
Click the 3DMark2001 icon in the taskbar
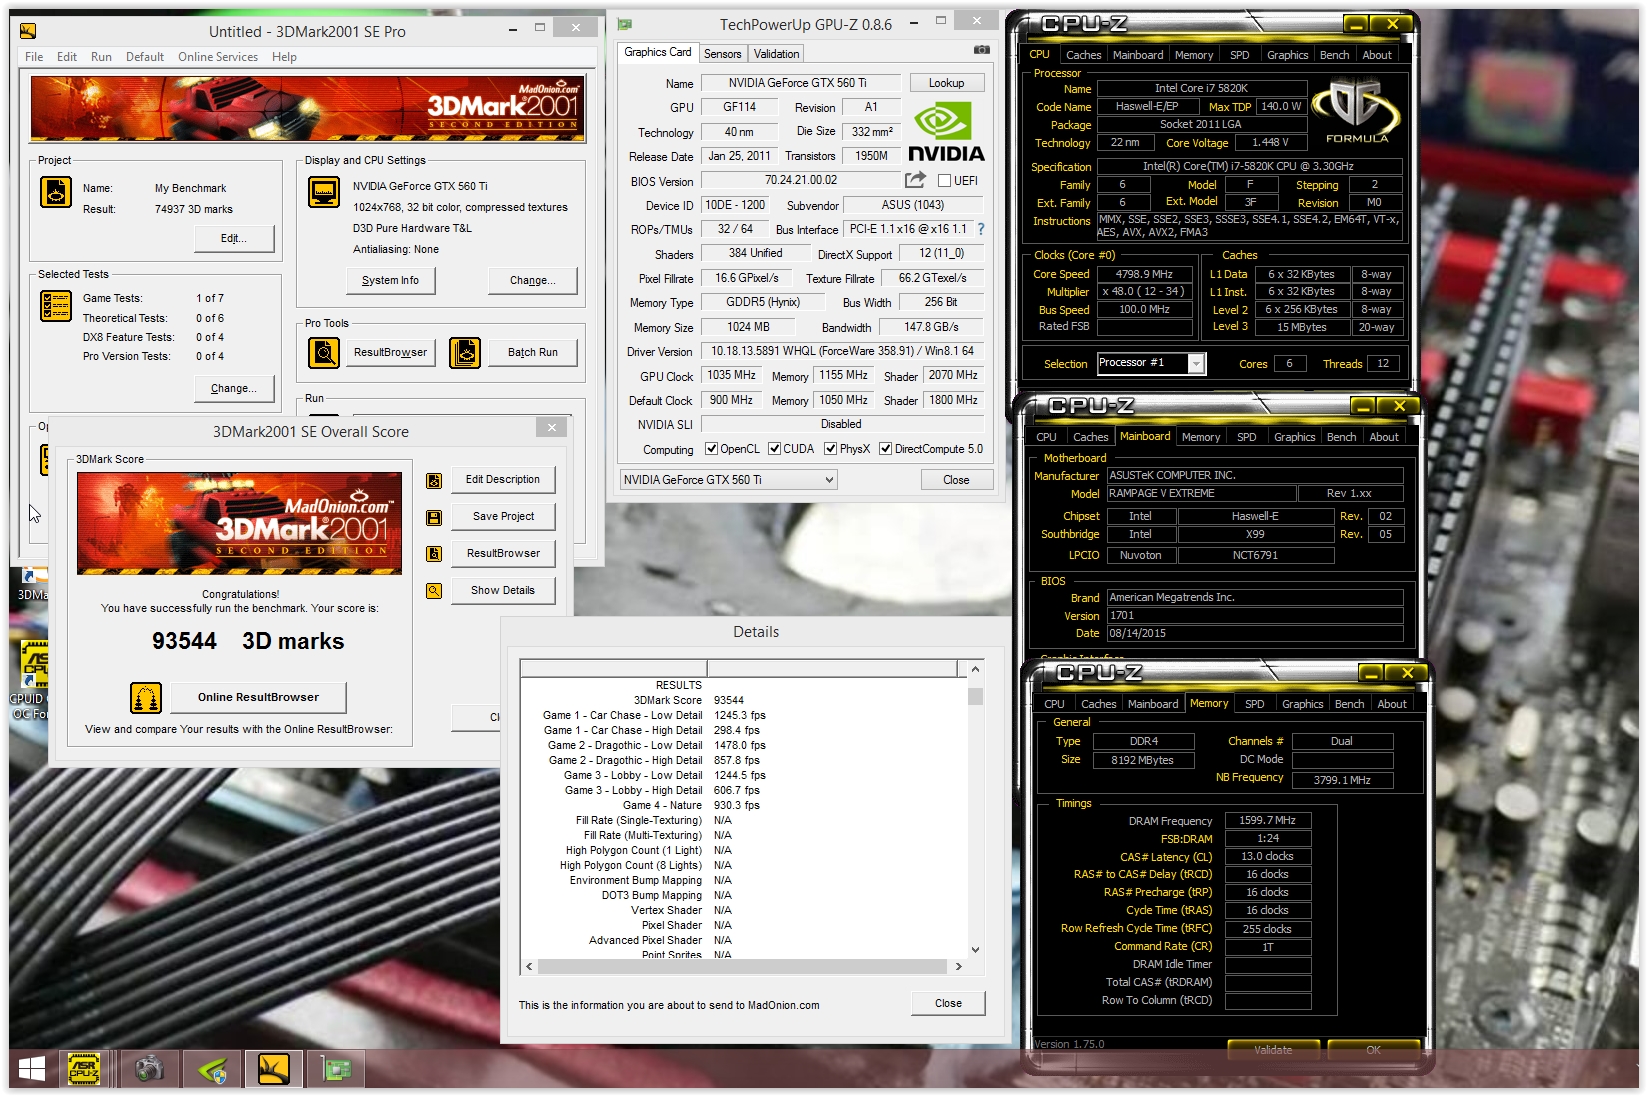coord(274,1069)
